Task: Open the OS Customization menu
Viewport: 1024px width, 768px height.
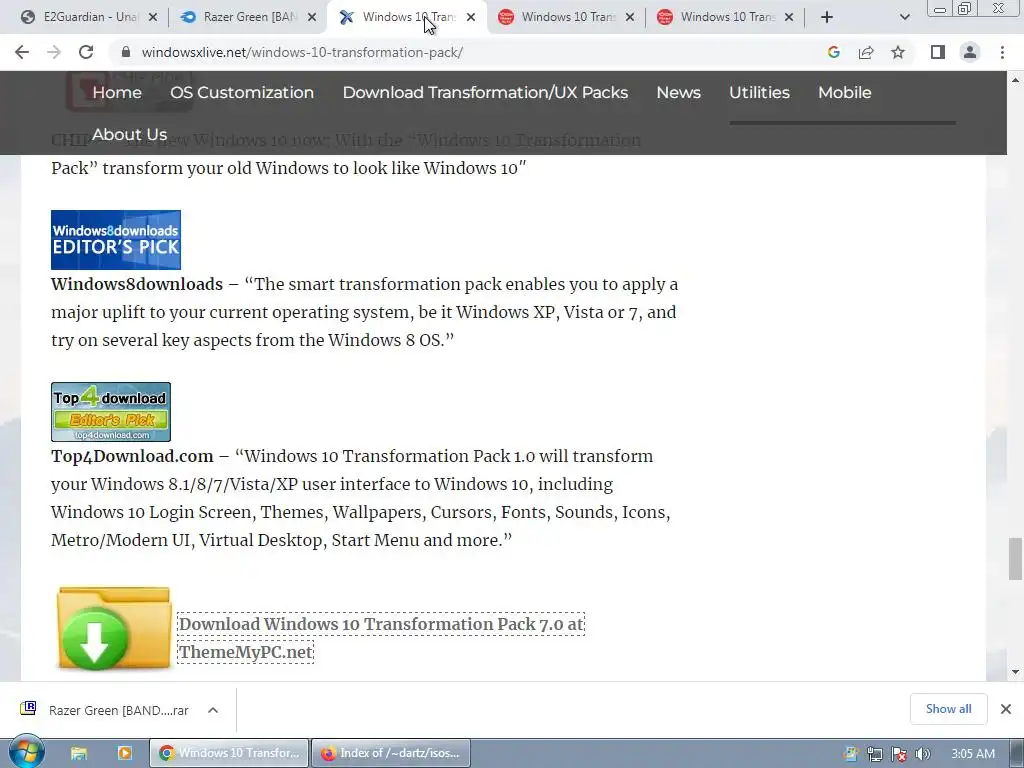Action: click(242, 92)
